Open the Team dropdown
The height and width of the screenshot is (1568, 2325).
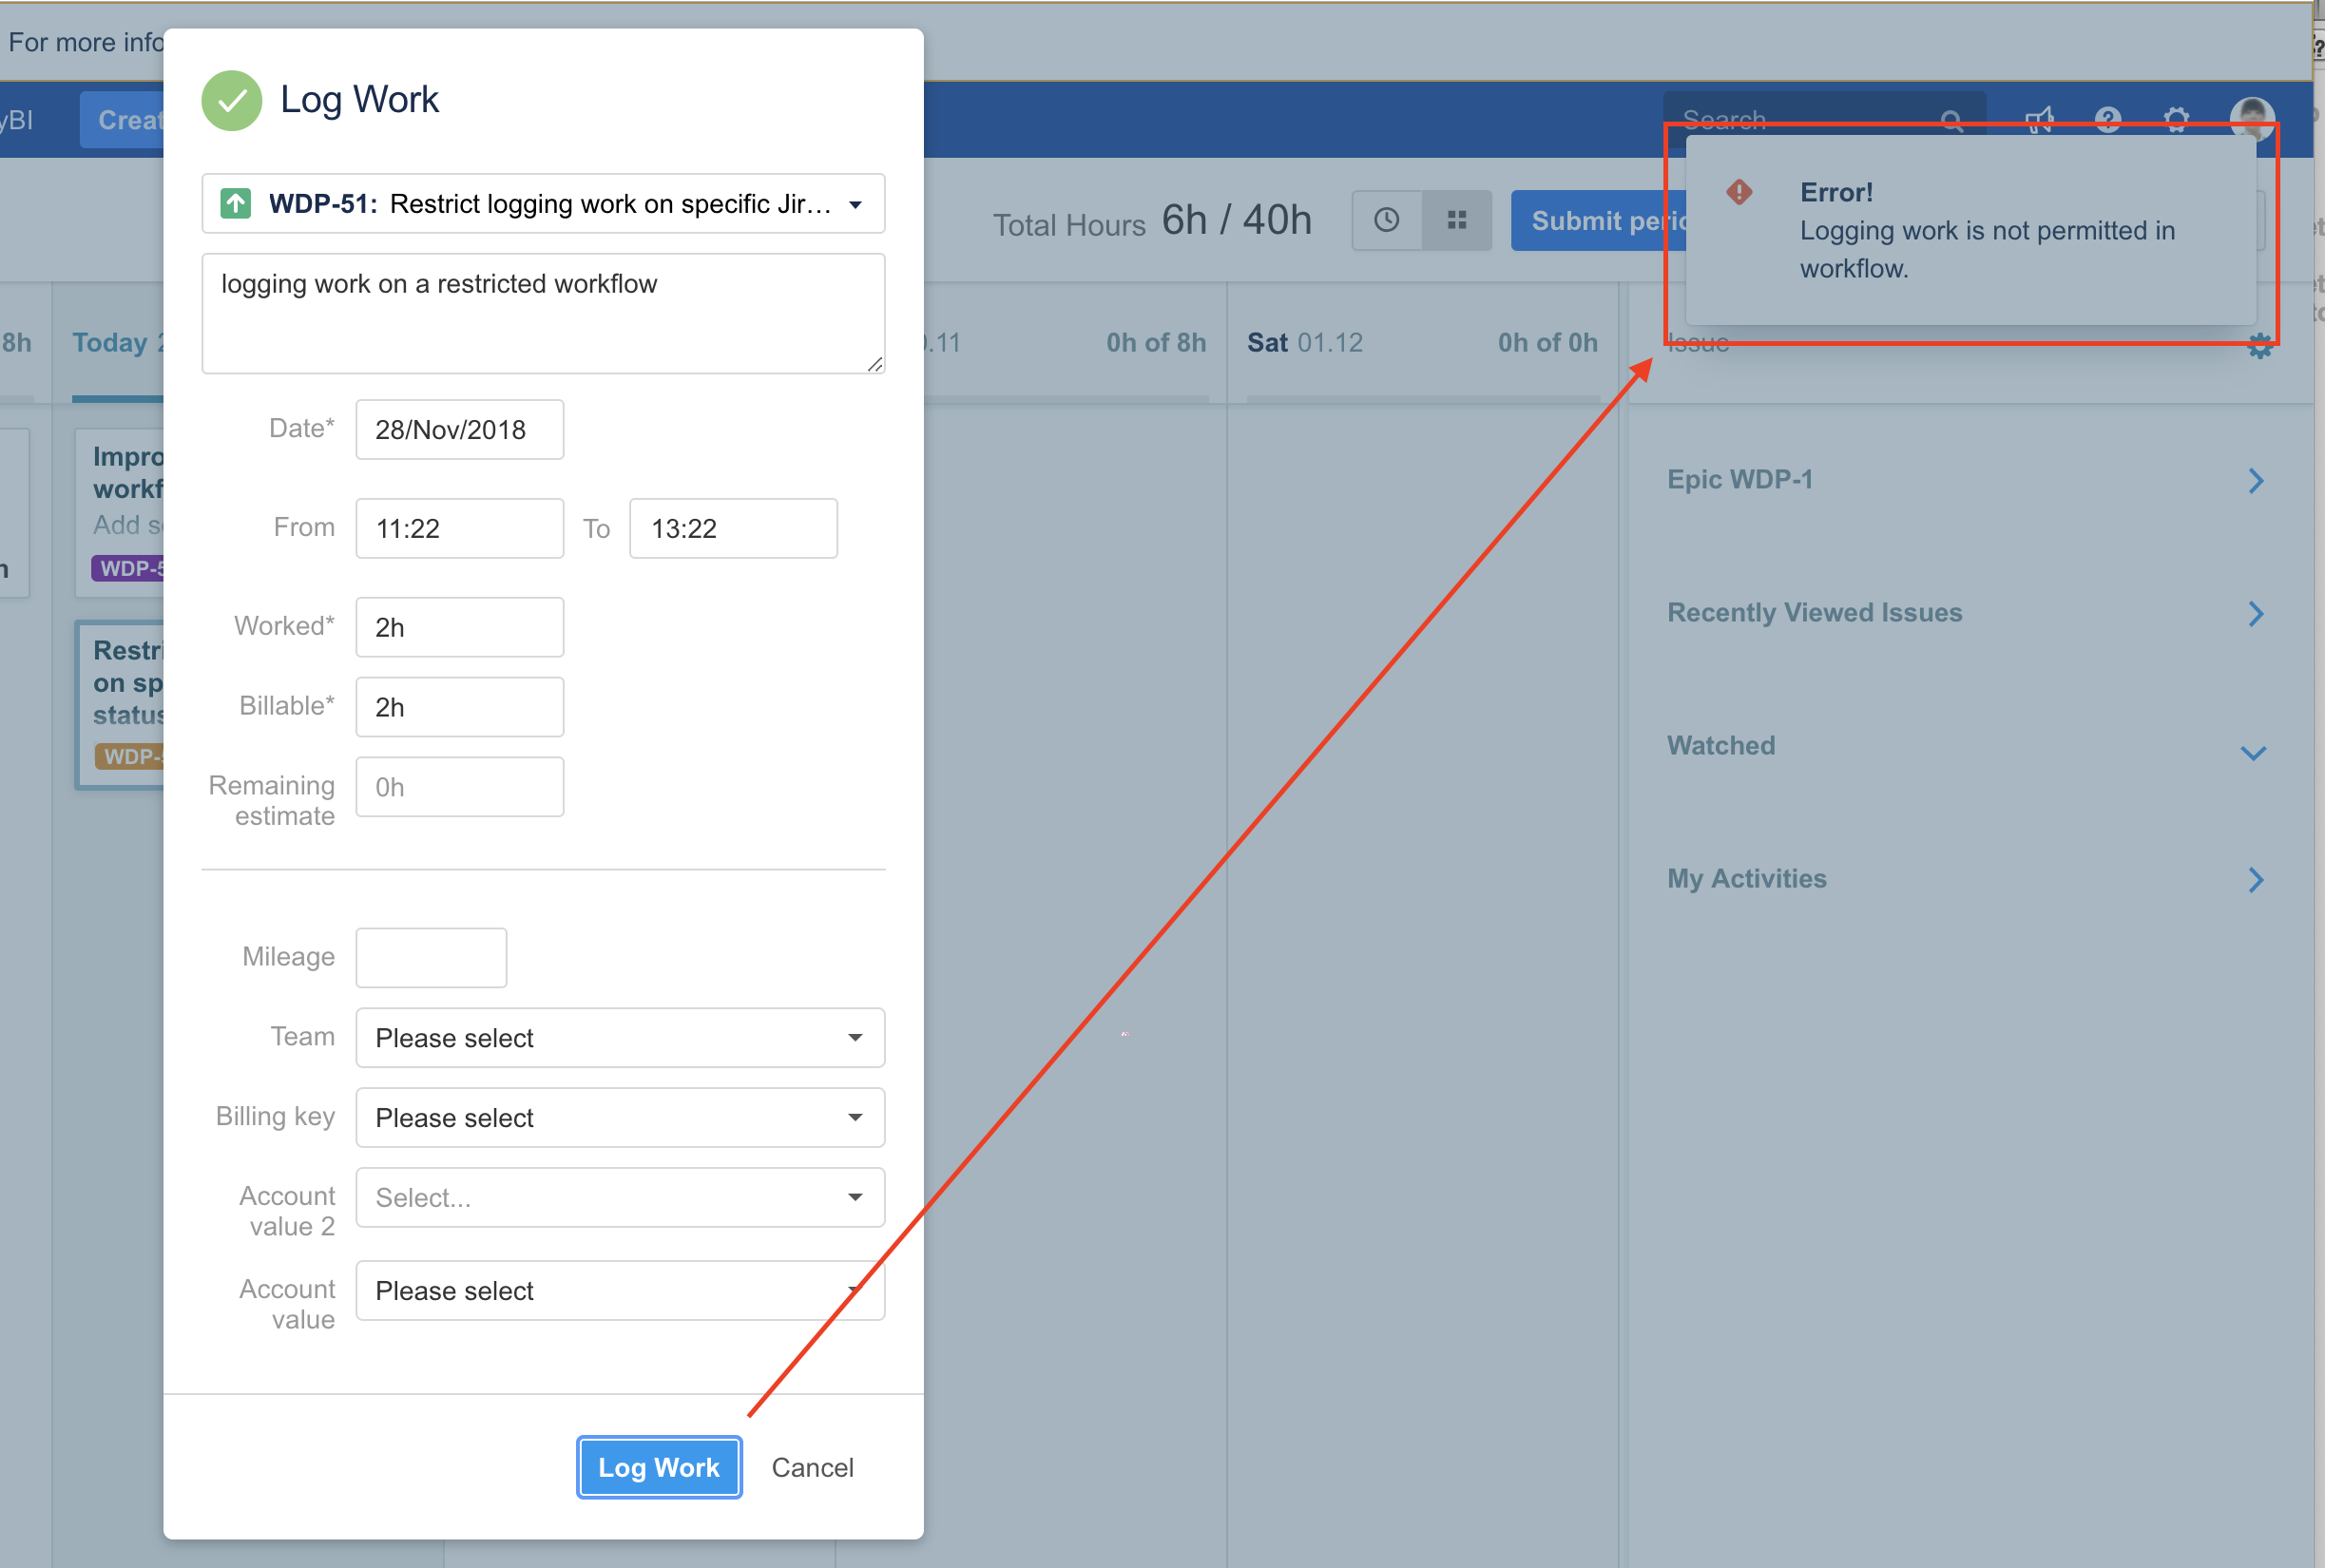tap(619, 1038)
